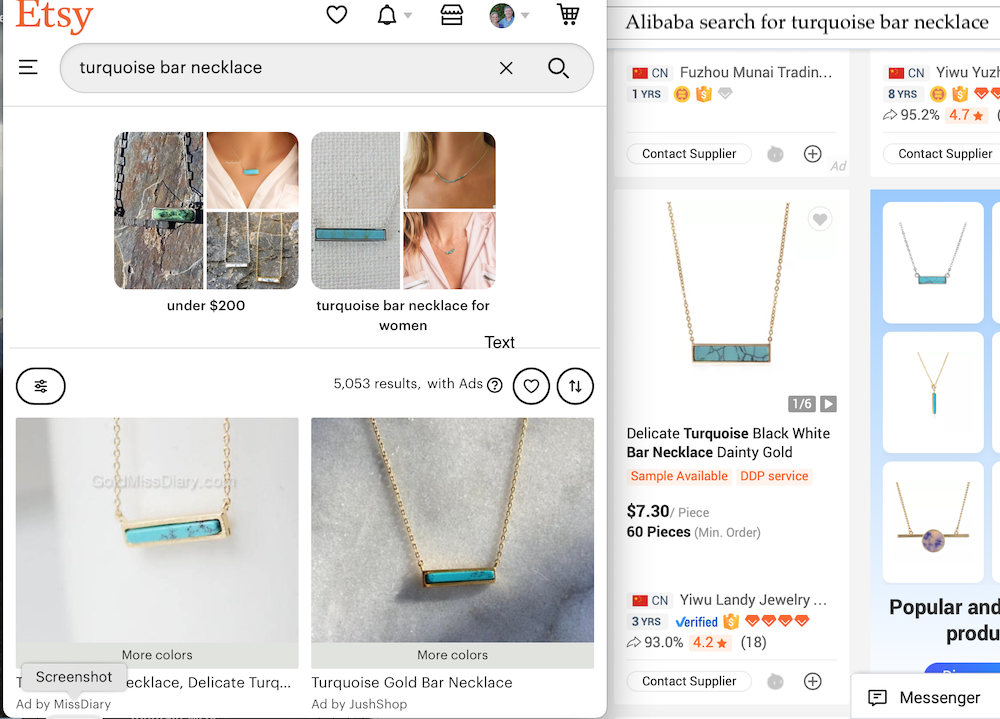The height and width of the screenshot is (719, 1000).
Task: Open the Etsy shopping cart
Action: tap(568, 15)
